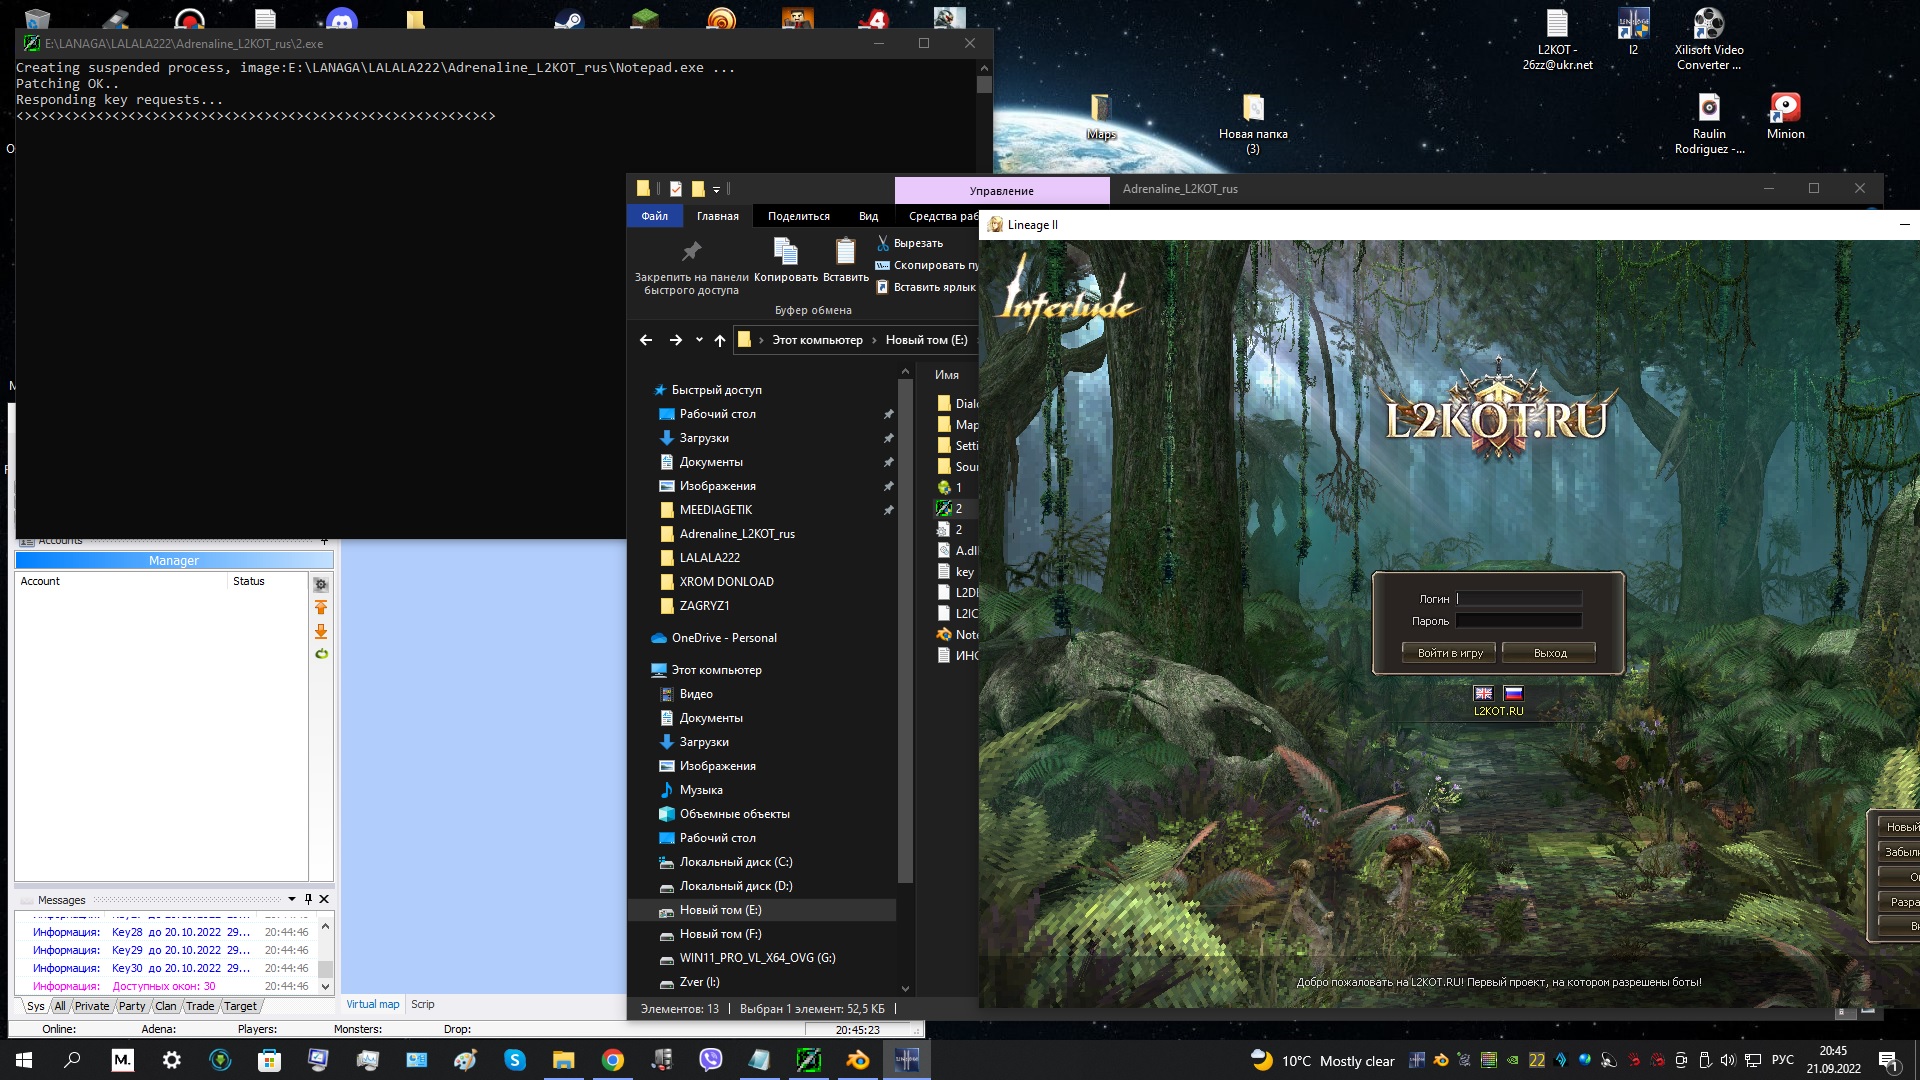Click the L2KOT.RU link below flags
The image size is (1920, 1080).
click(x=1498, y=711)
